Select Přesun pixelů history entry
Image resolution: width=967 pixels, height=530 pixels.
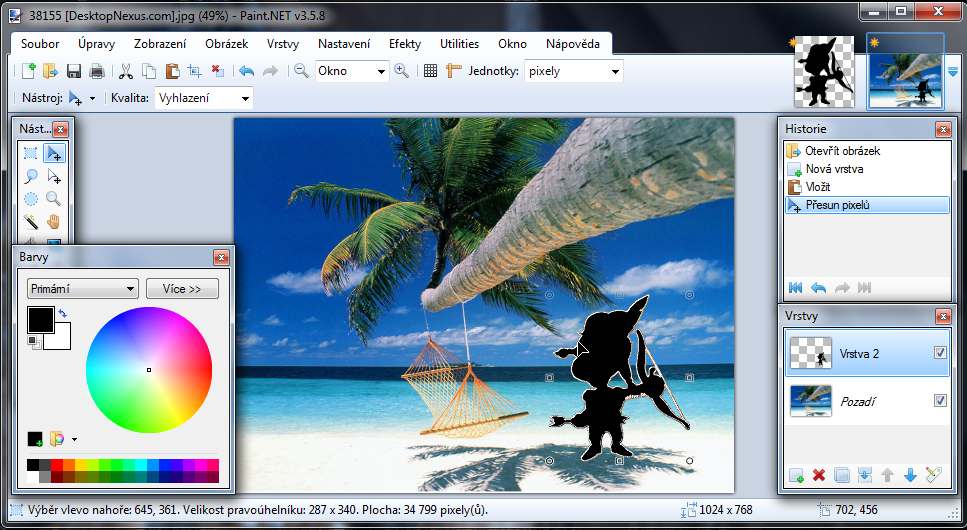click(868, 205)
